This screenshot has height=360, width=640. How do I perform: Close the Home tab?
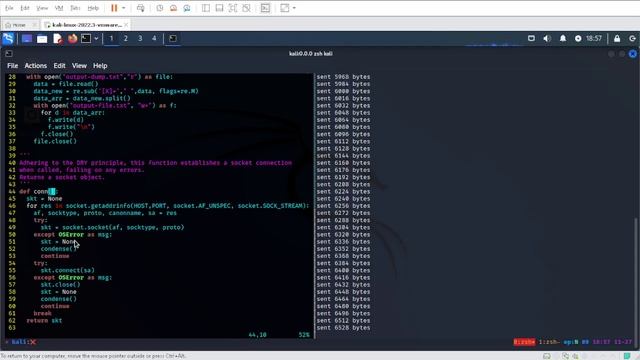click(x=35, y=25)
